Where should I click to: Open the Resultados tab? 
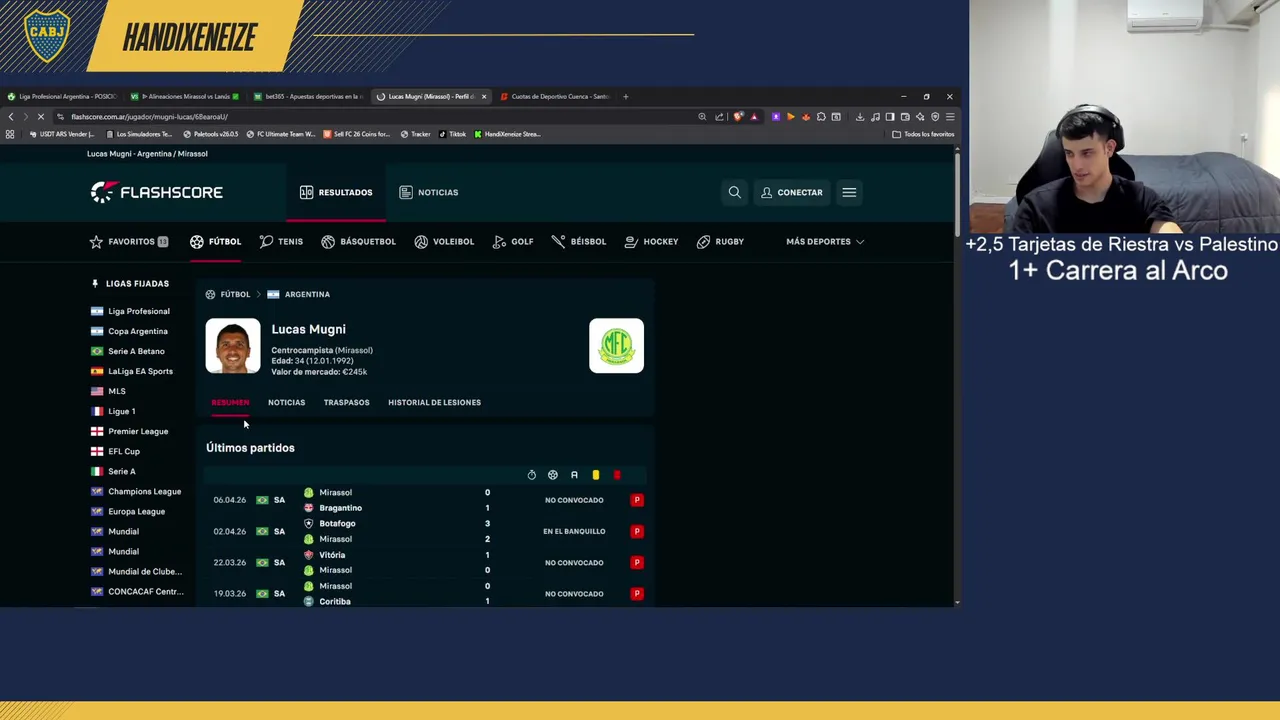coord(336,192)
